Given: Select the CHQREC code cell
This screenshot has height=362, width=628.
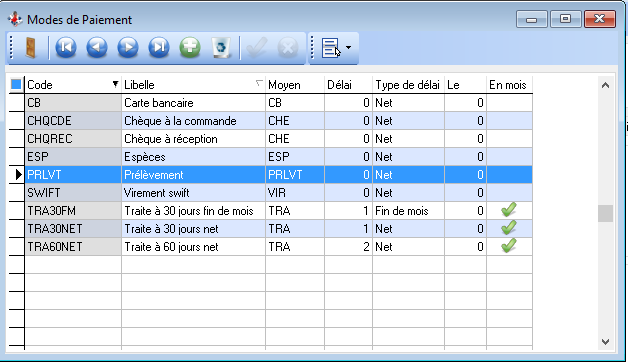Looking at the screenshot, I should (73, 139).
